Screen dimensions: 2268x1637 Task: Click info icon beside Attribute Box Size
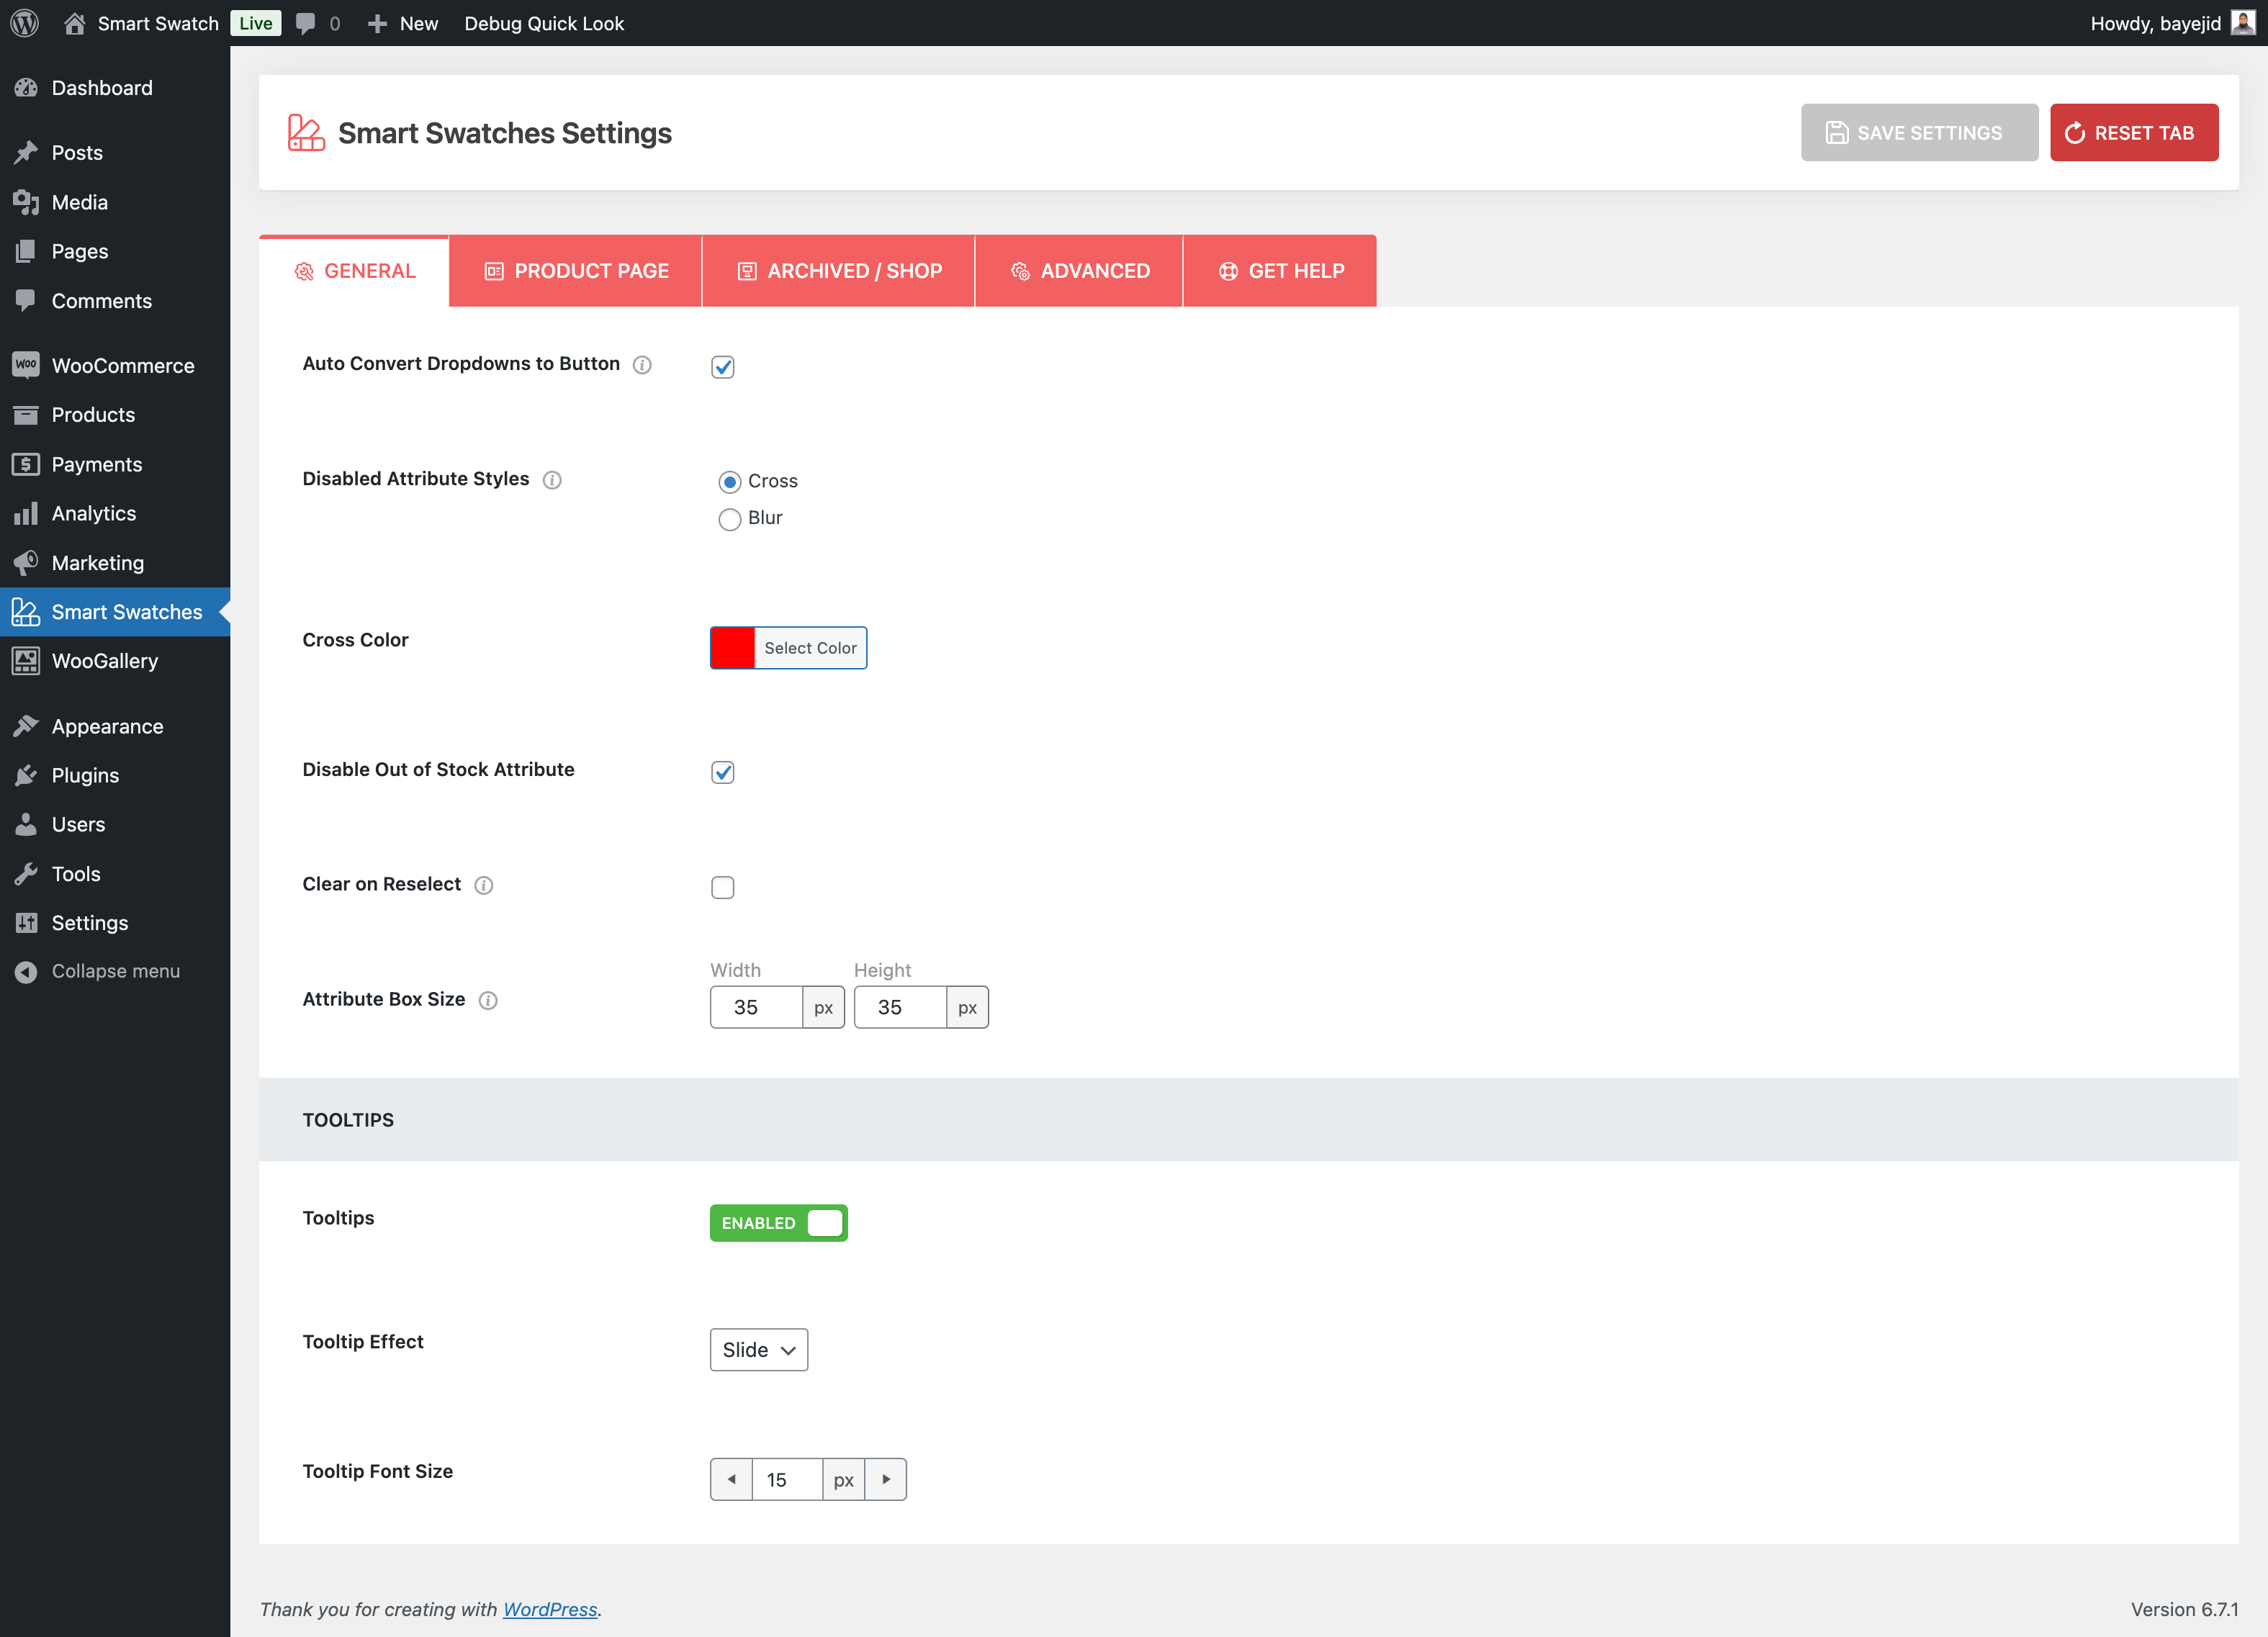488,1000
